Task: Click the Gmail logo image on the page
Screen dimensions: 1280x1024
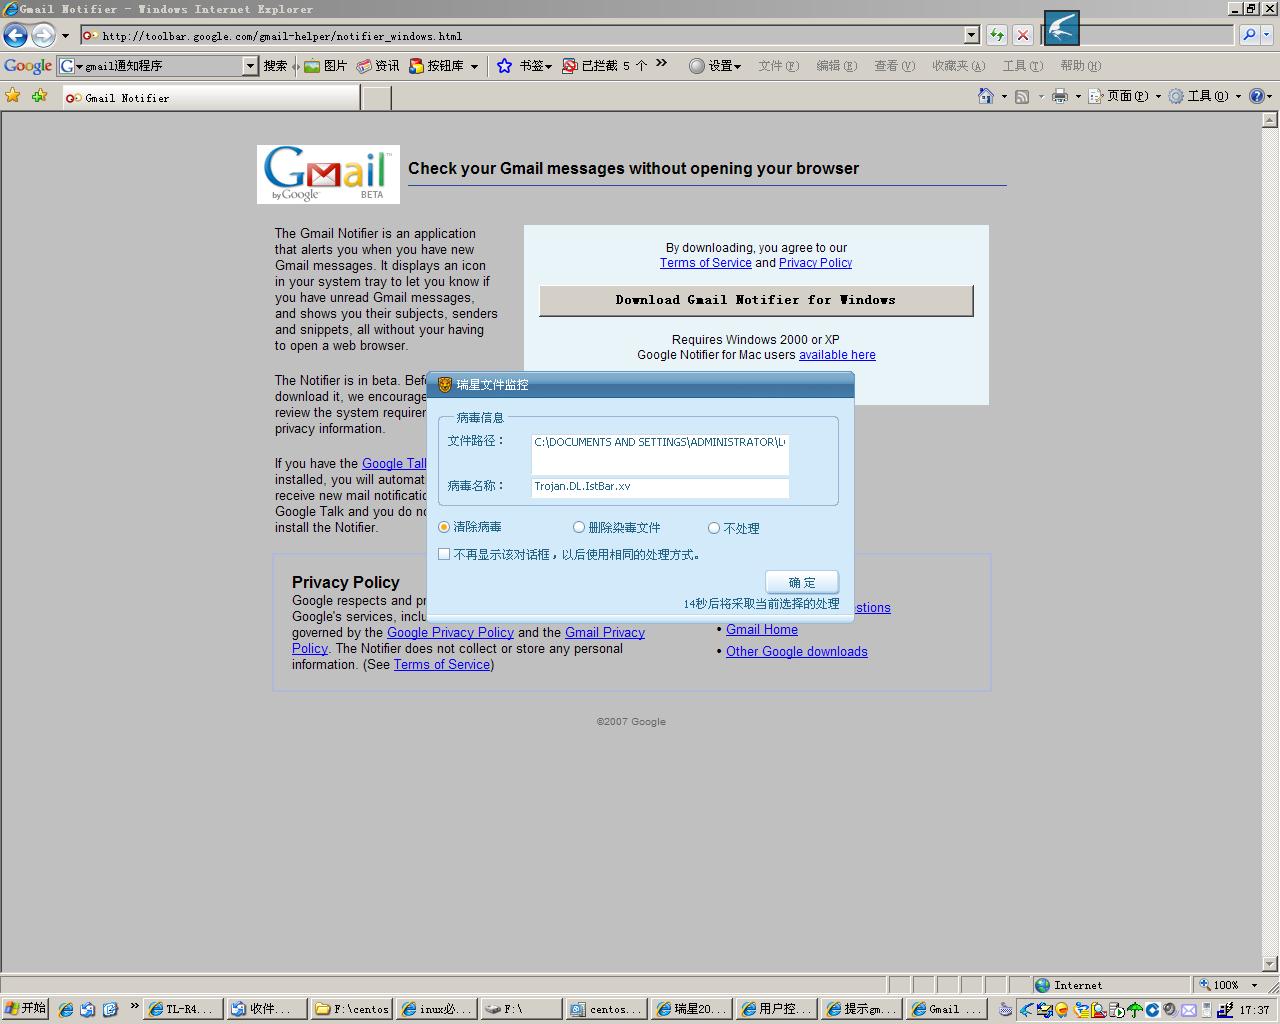Action: (x=328, y=174)
